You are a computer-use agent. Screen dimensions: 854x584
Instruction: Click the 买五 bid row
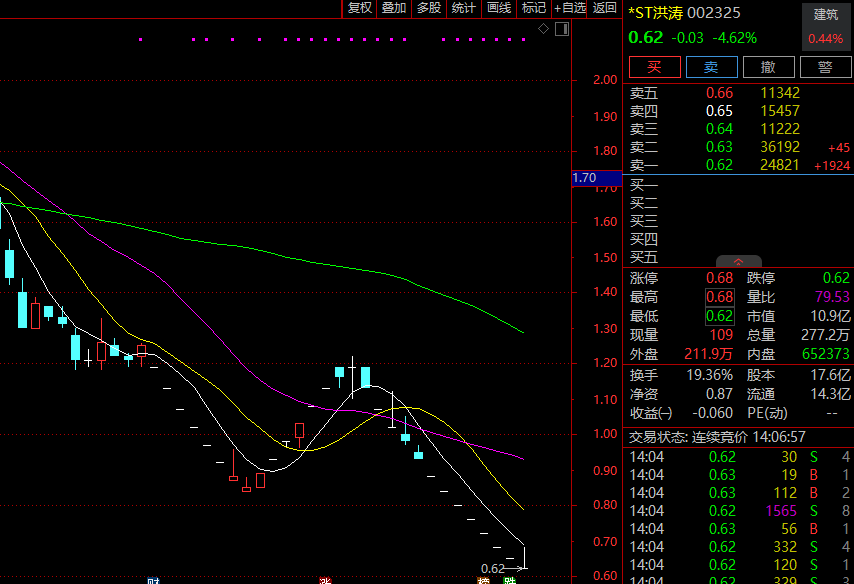(738, 257)
